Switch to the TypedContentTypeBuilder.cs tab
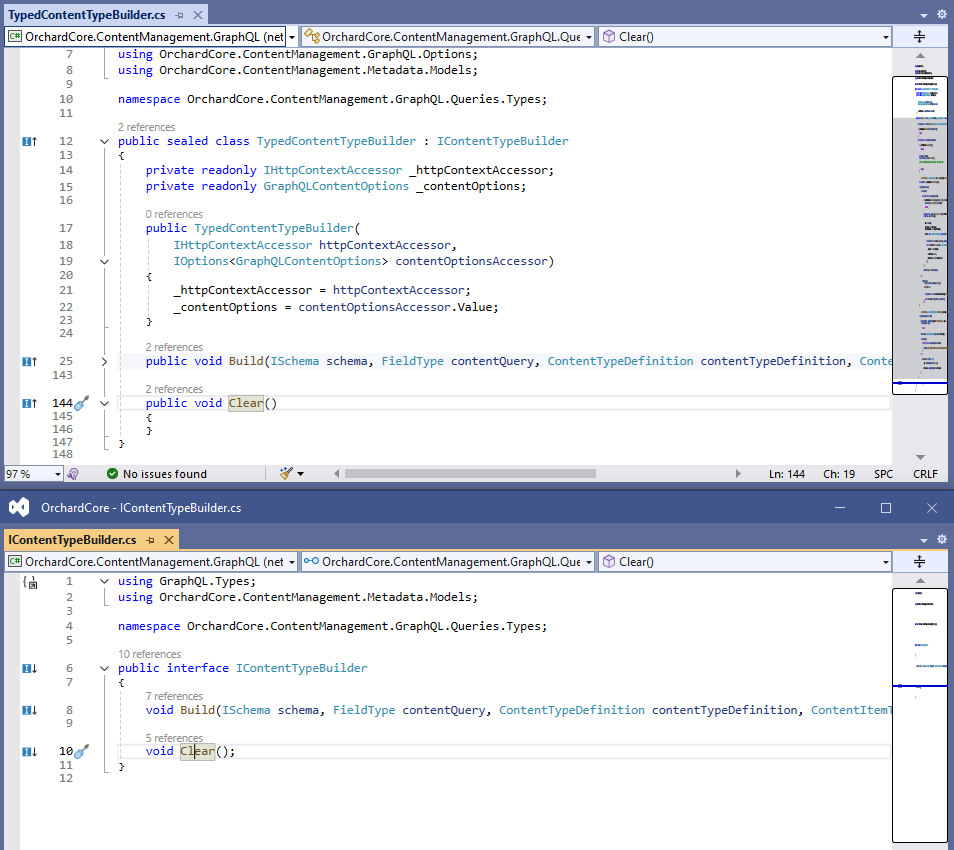 point(86,15)
